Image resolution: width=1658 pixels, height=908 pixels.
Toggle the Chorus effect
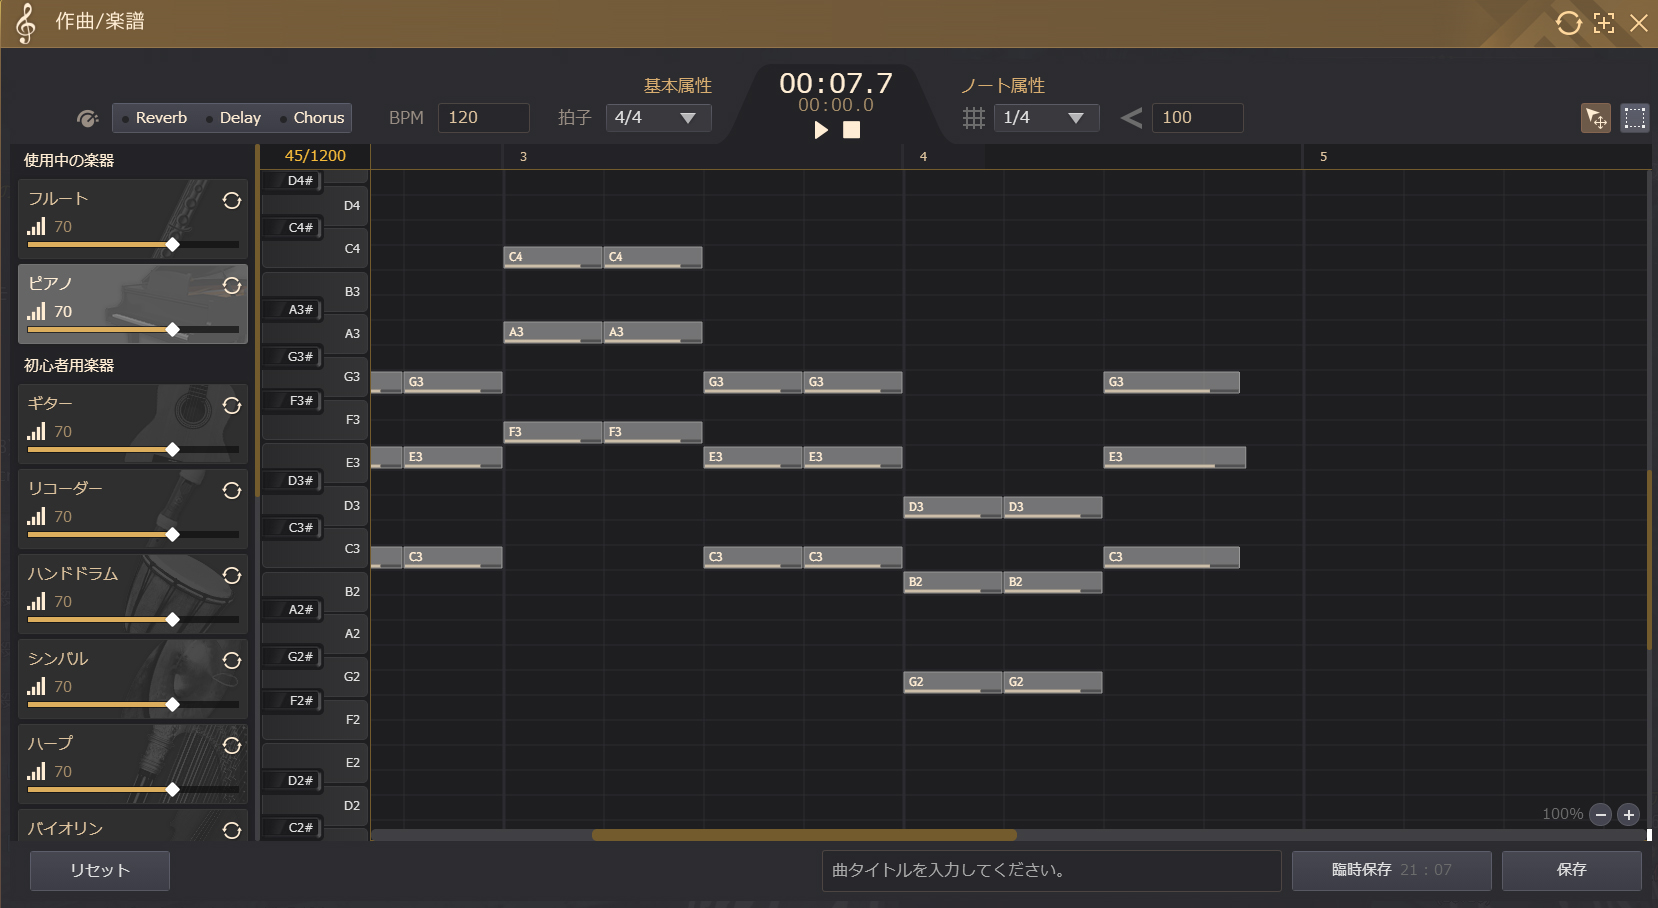pyautogui.click(x=313, y=118)
